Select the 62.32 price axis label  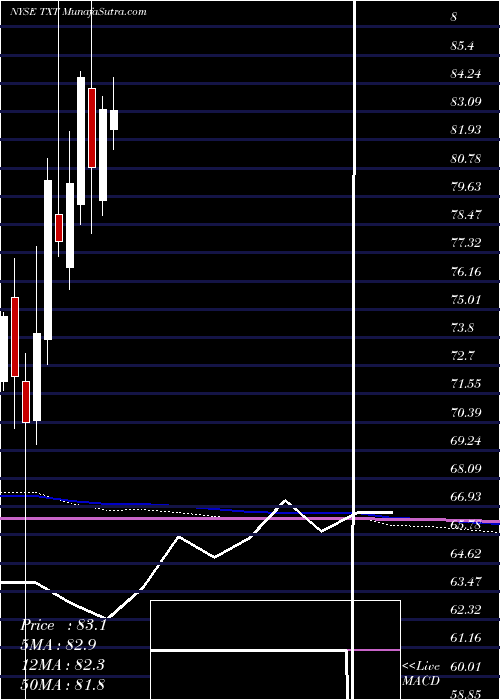(466, 610)
